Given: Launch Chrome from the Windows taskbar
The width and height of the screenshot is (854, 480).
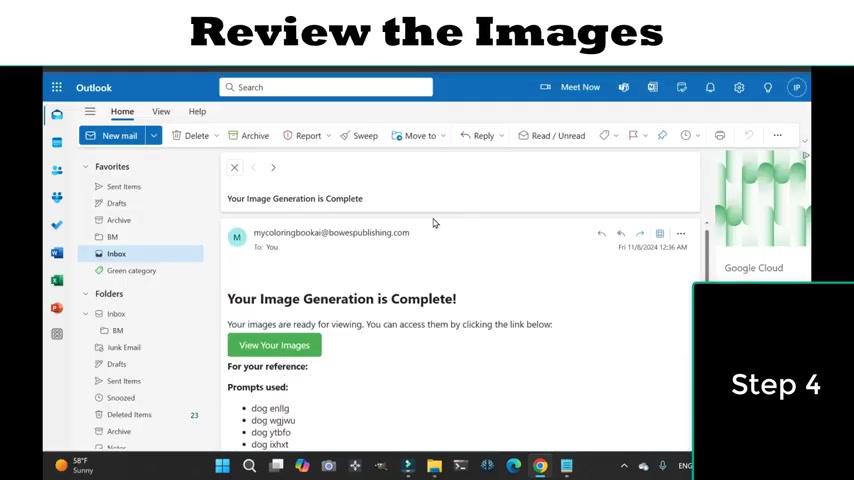Looking at the screenshot, I should point(540,465).
